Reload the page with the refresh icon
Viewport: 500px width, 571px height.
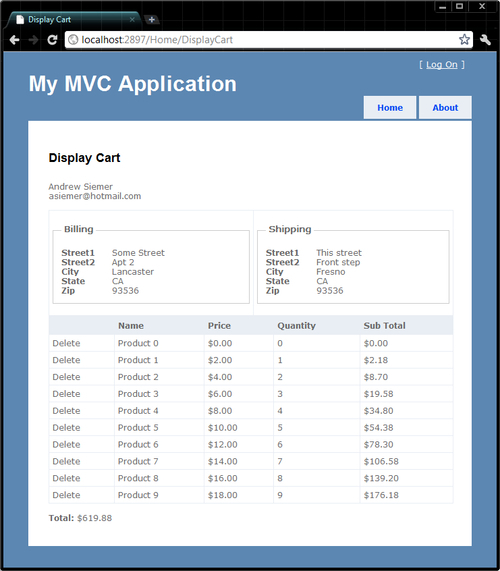click(52, 40)
